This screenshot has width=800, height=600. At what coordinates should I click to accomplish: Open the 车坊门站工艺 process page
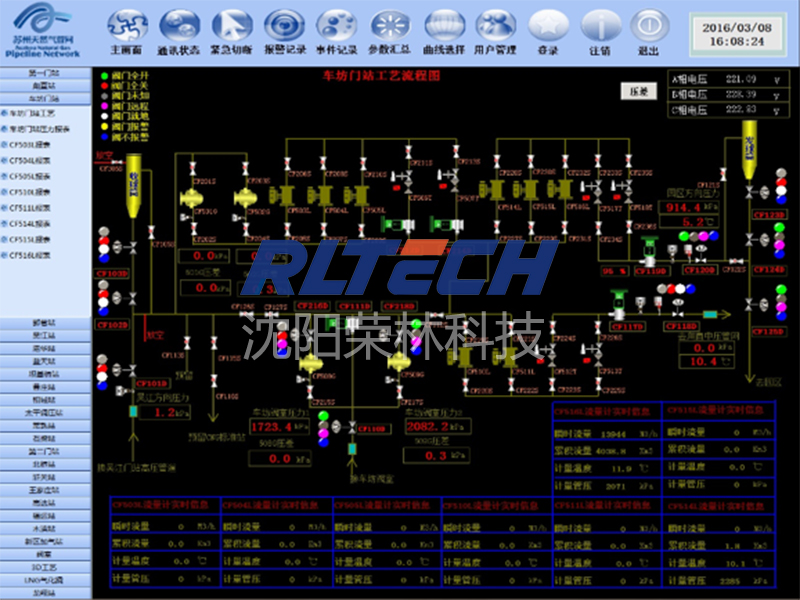(x=32, y=113)
